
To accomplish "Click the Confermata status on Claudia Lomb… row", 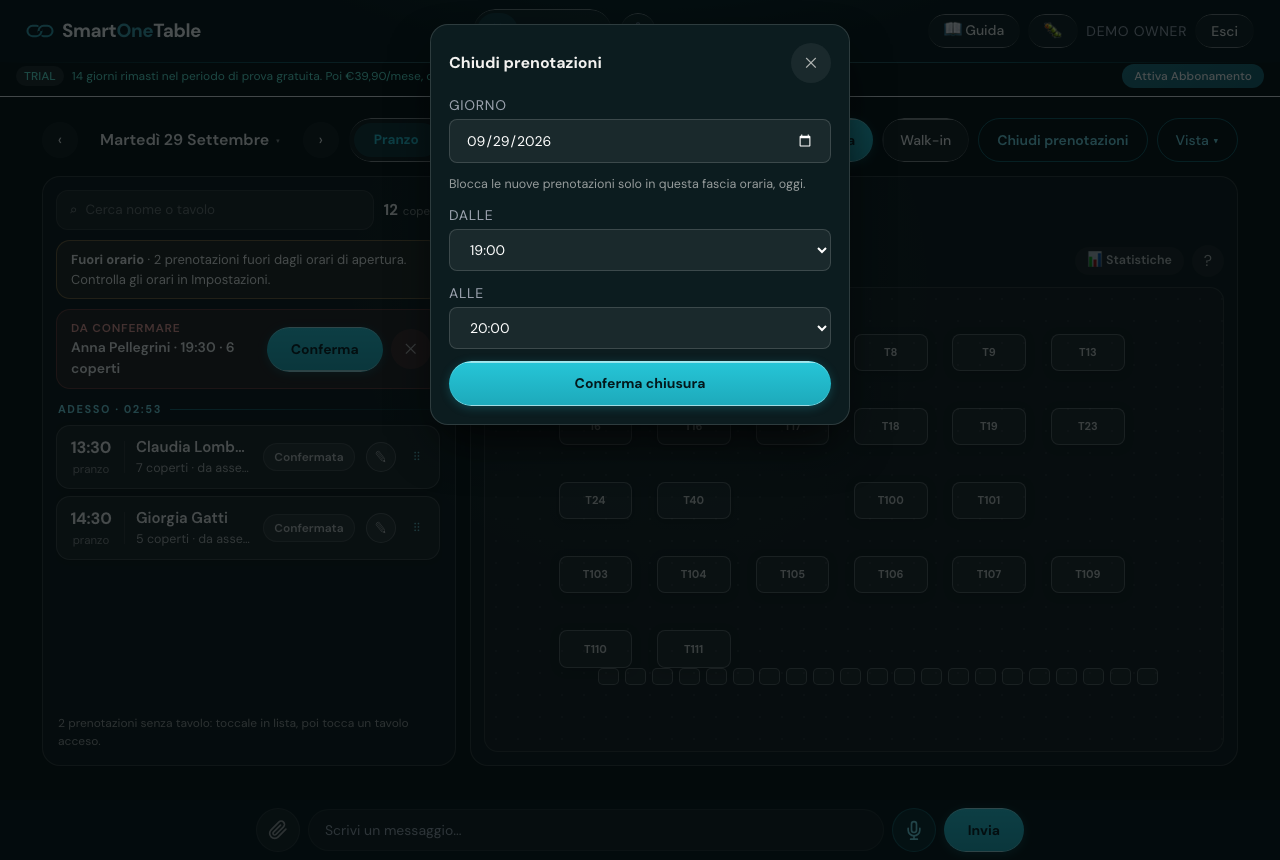I will click(309, 457).
